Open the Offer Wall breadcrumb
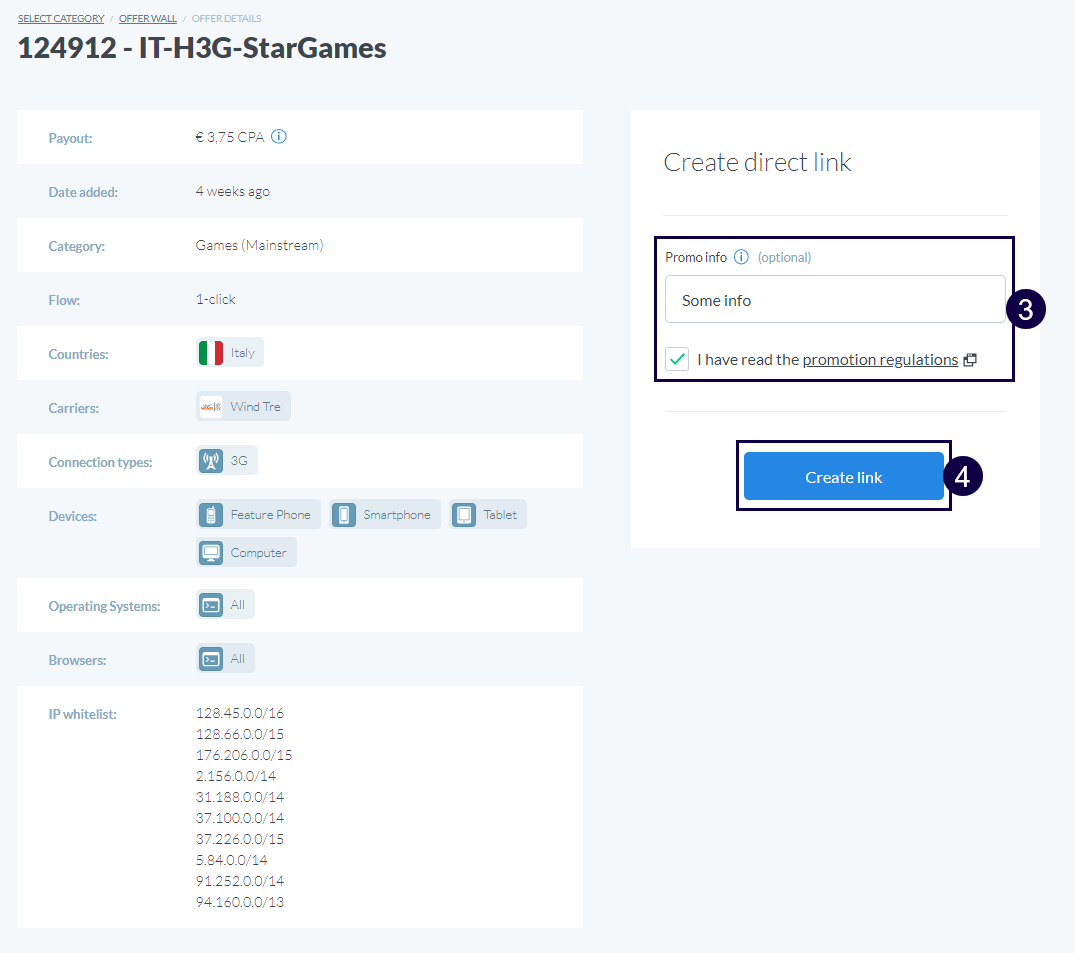 (147, 19)
